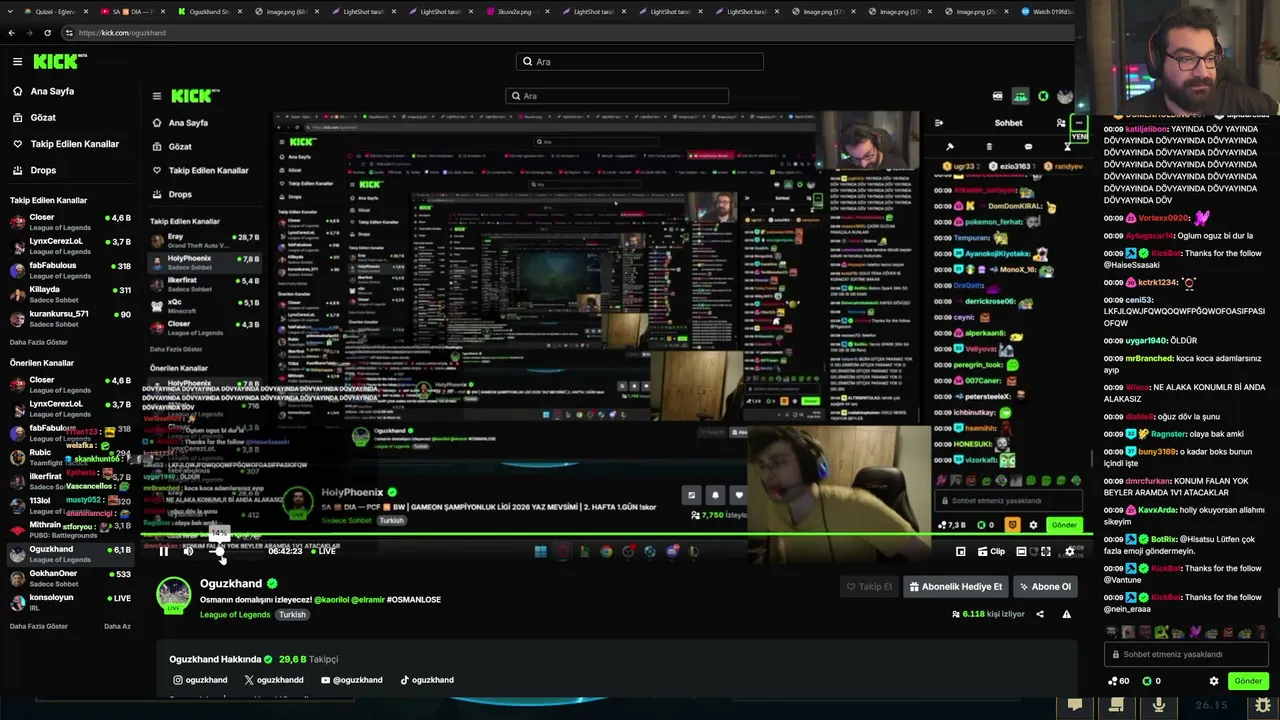Mute the stream volume
The height and width of the screenshot is (720, 1280).
click(188, 551)
